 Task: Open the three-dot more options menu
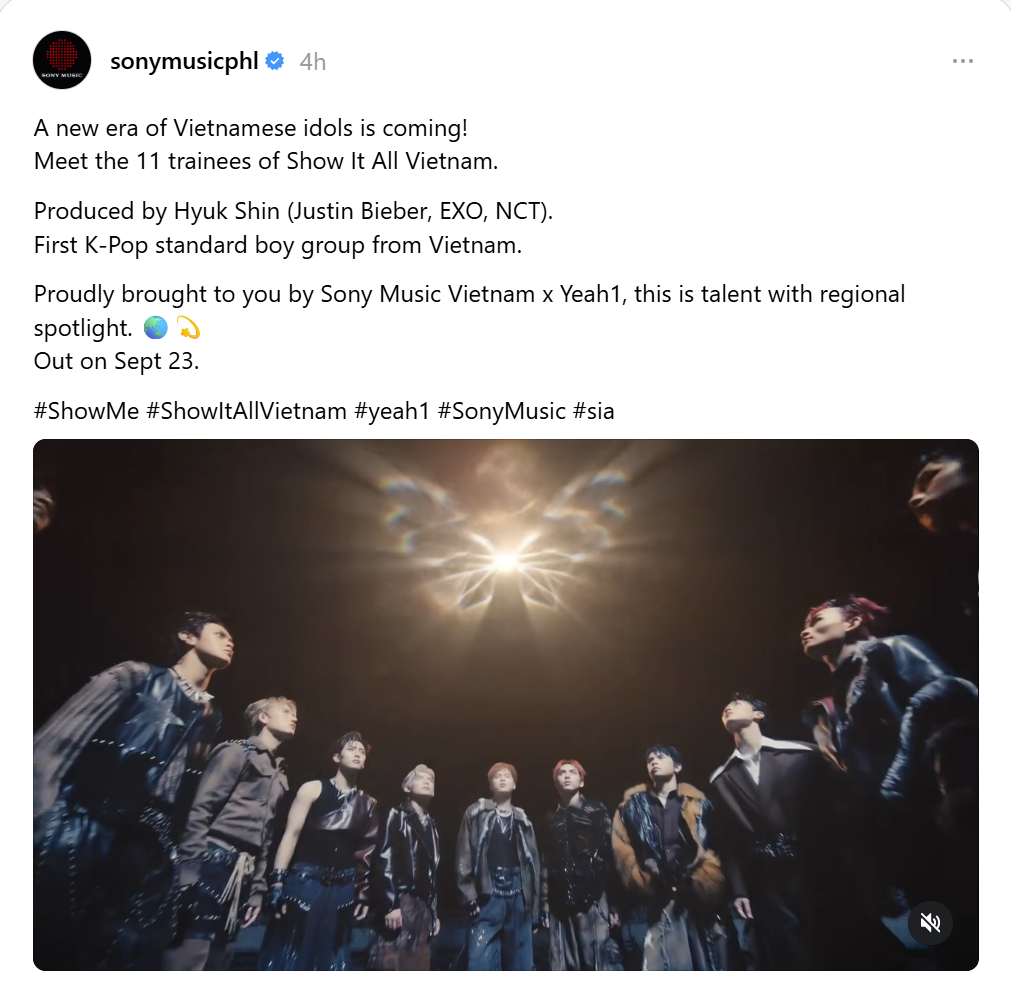(x=962, y=61)
